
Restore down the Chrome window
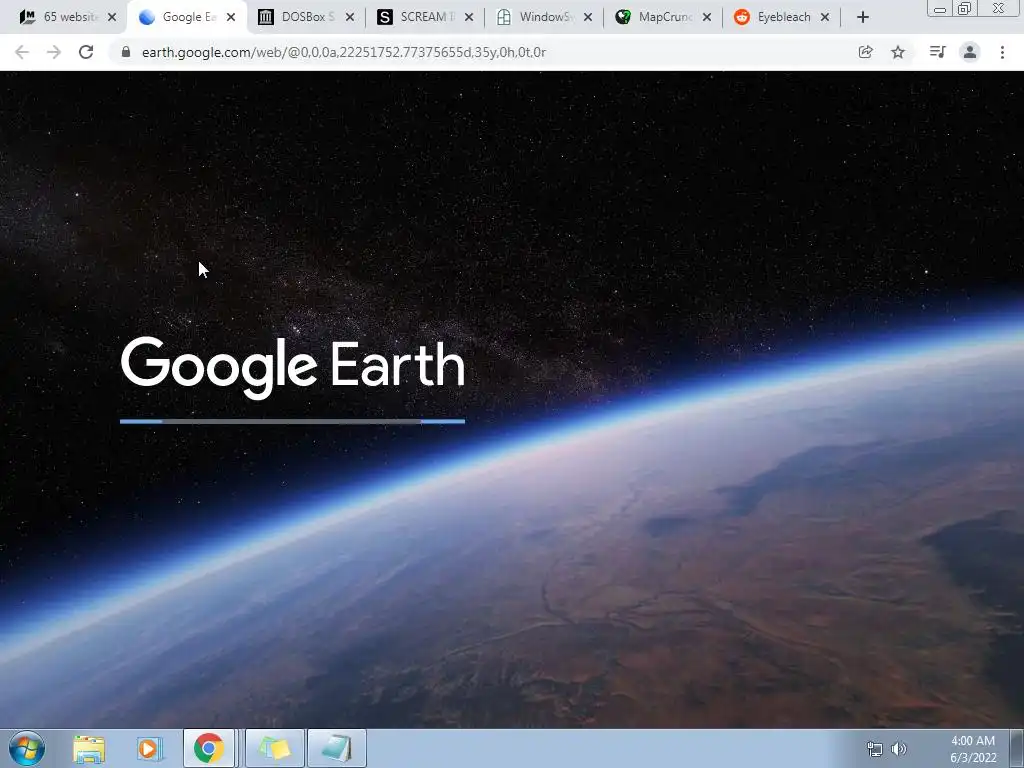click(964, 8)
